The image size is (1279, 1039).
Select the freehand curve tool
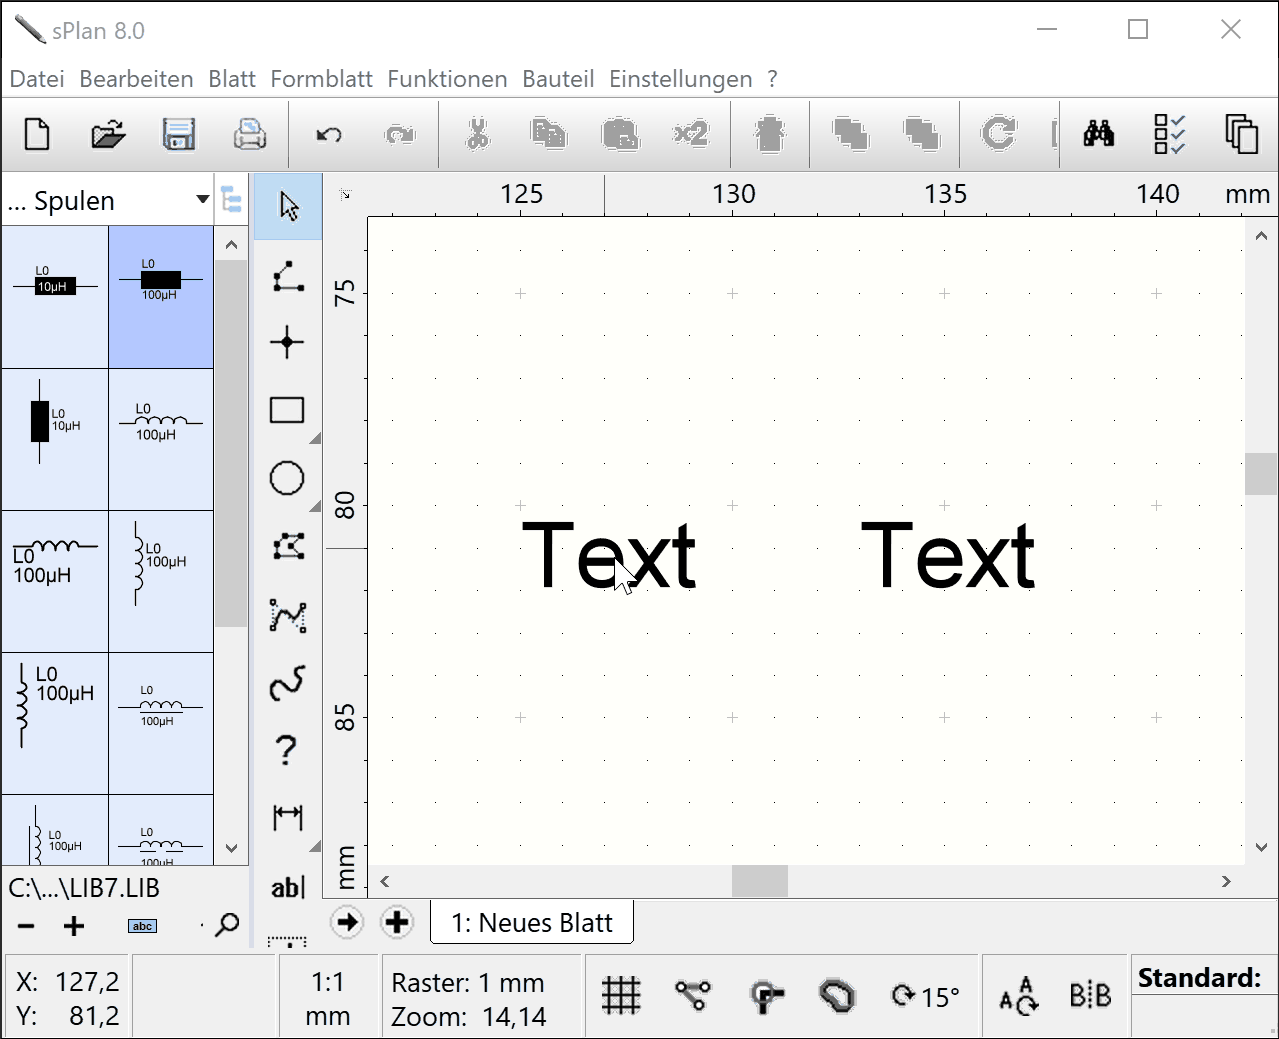(x=287, y=683)
